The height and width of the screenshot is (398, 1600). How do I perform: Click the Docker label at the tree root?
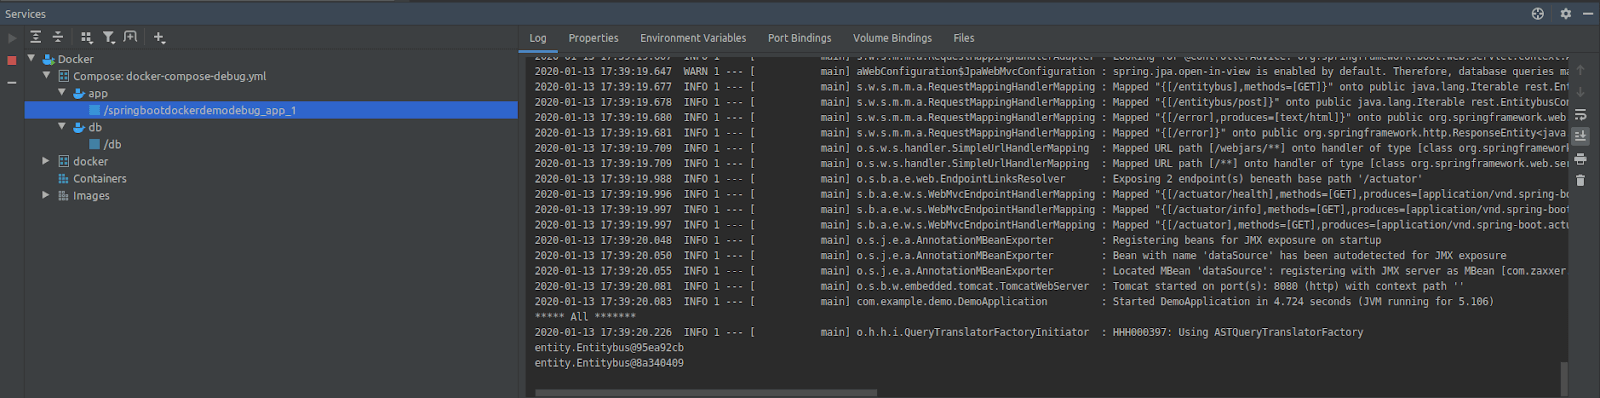tap(75, 59)
